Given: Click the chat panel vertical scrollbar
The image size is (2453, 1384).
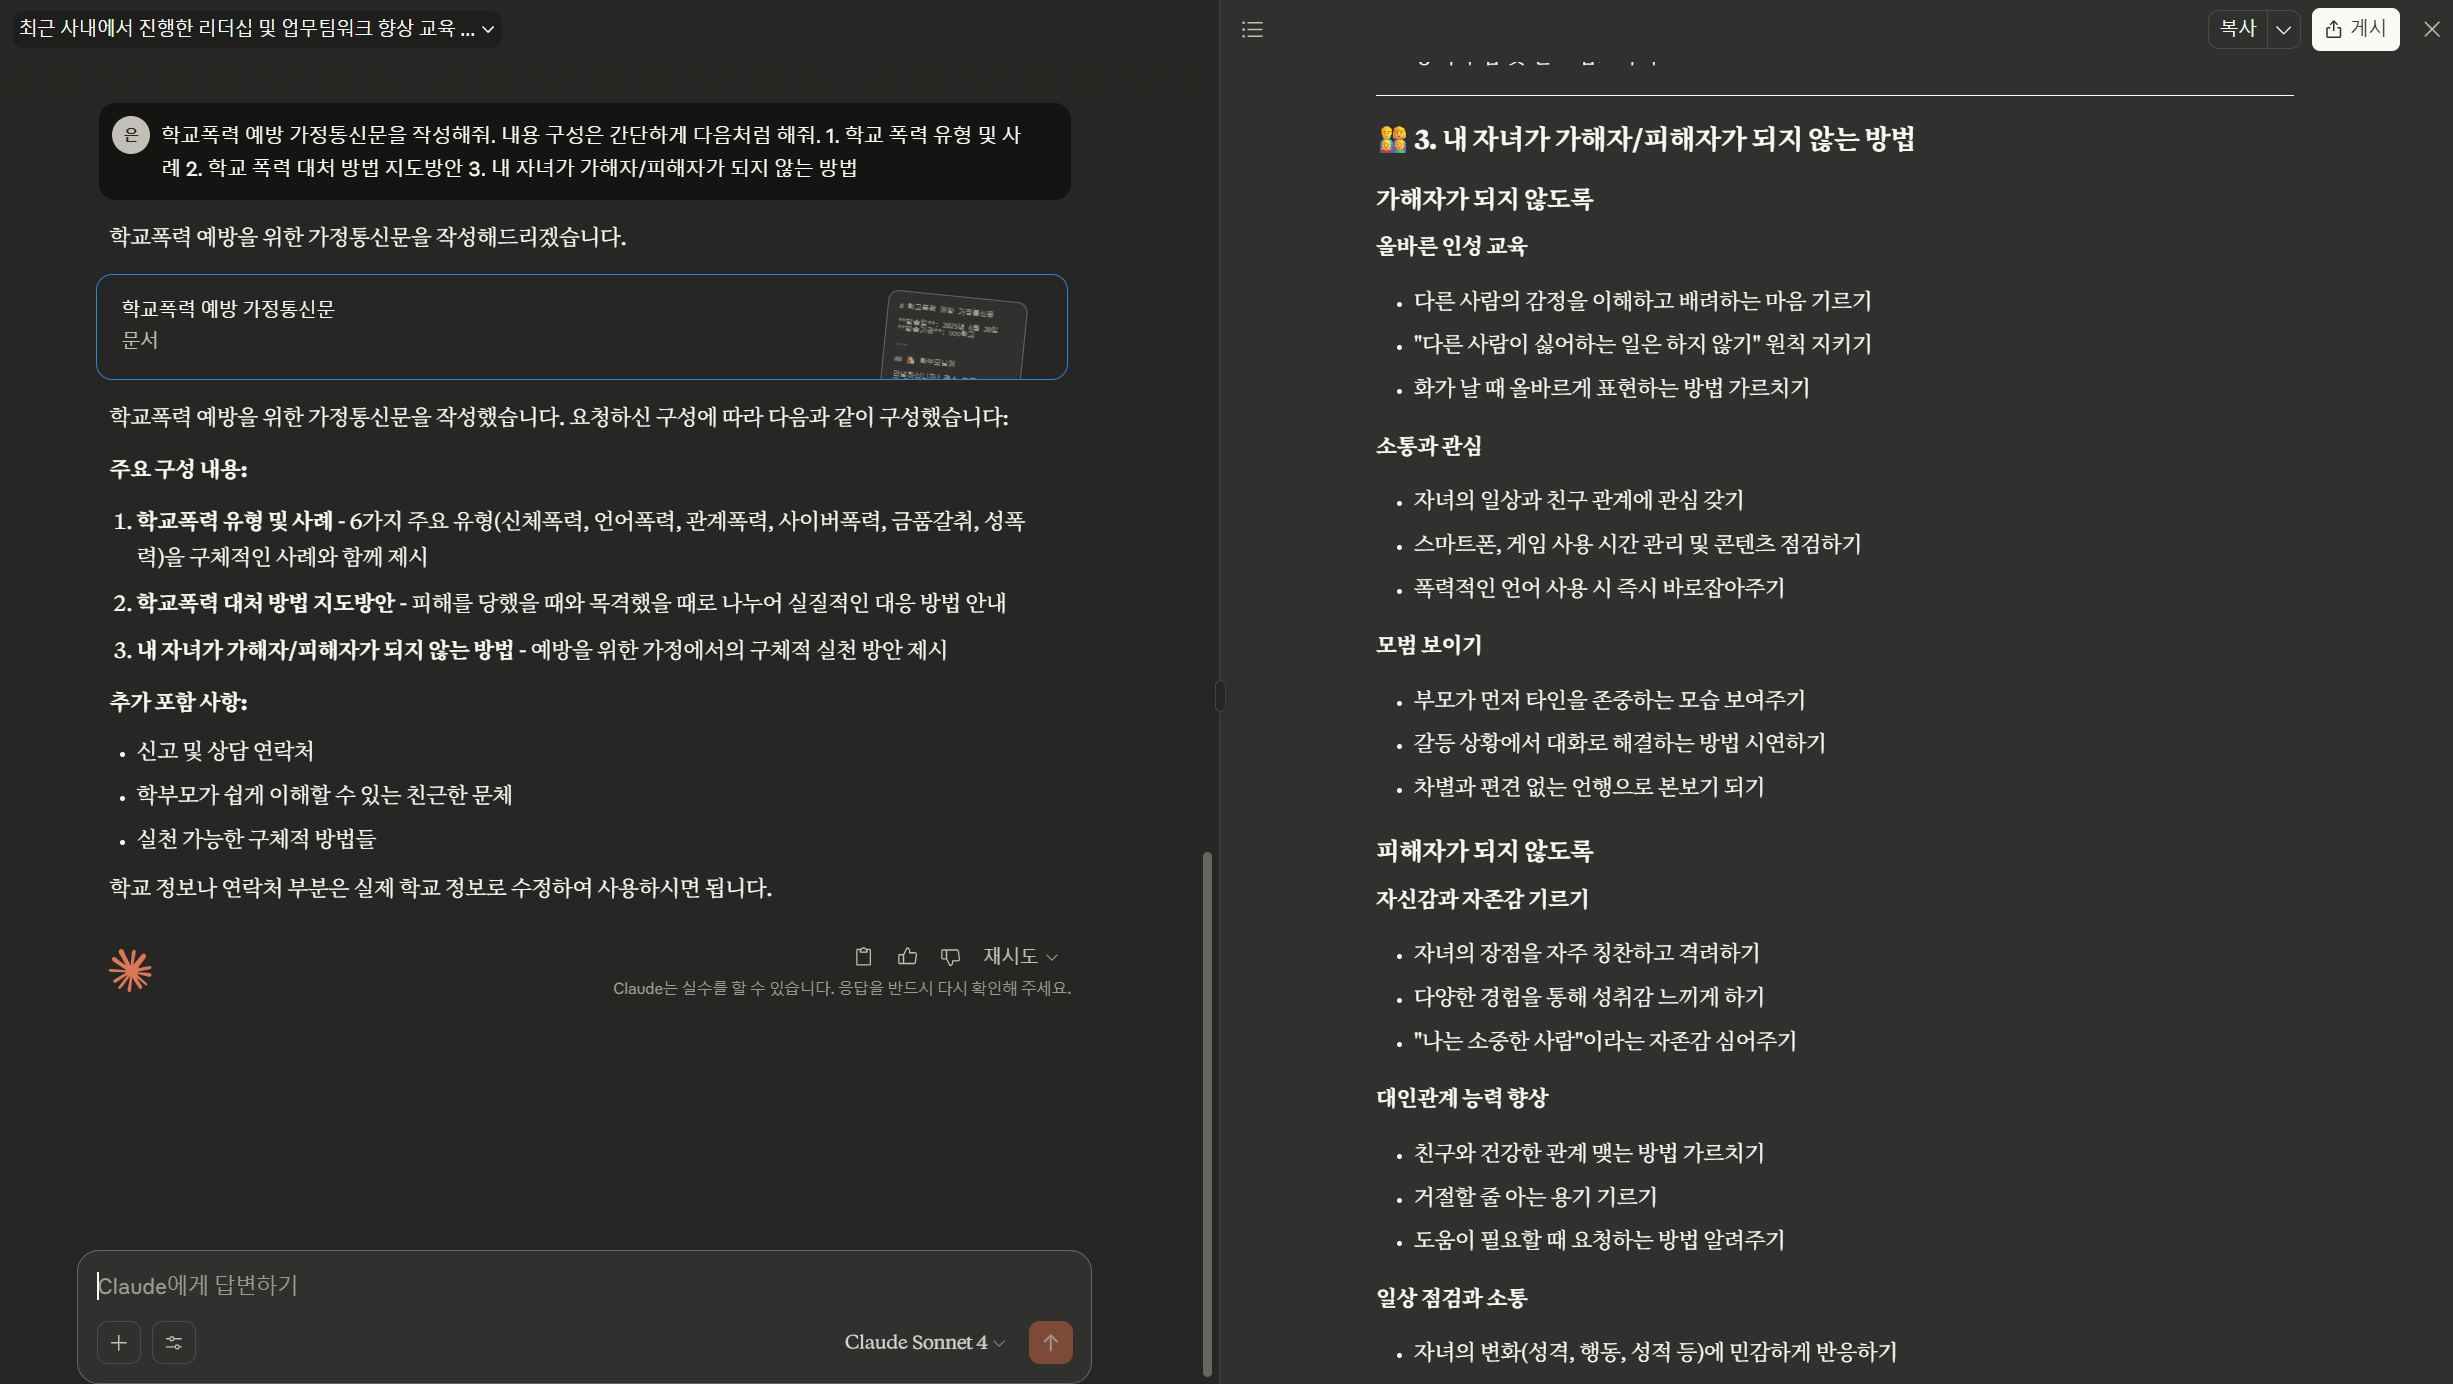Looking at the screenshot, I should click(x=1207, y=1110).
